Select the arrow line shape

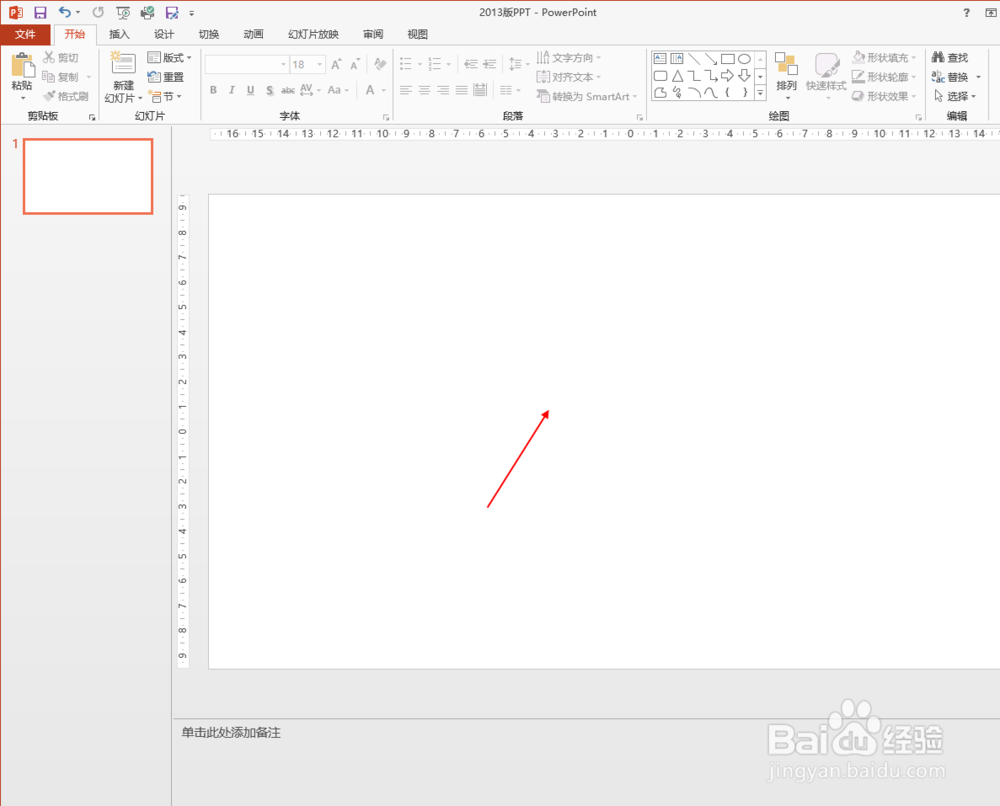pyautogui.click(x=710, y=59)
